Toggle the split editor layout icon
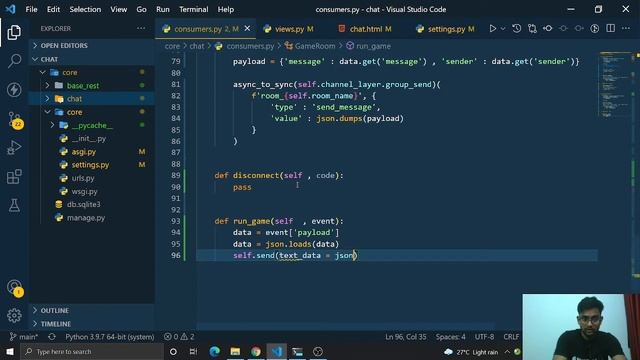The width and height of the screenshot is (640, 360). point(611,29)
